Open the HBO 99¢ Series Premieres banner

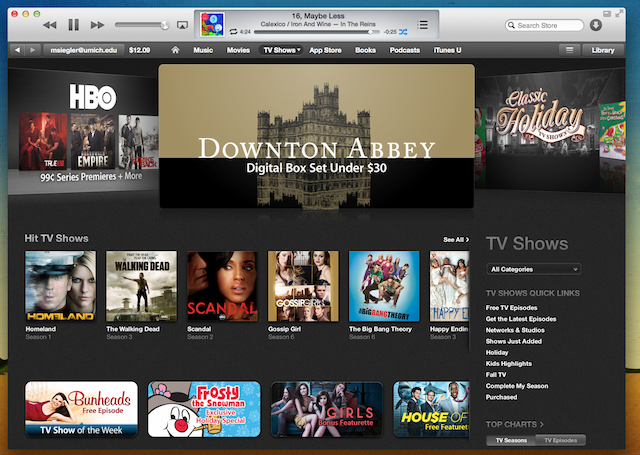click(83, 131)
